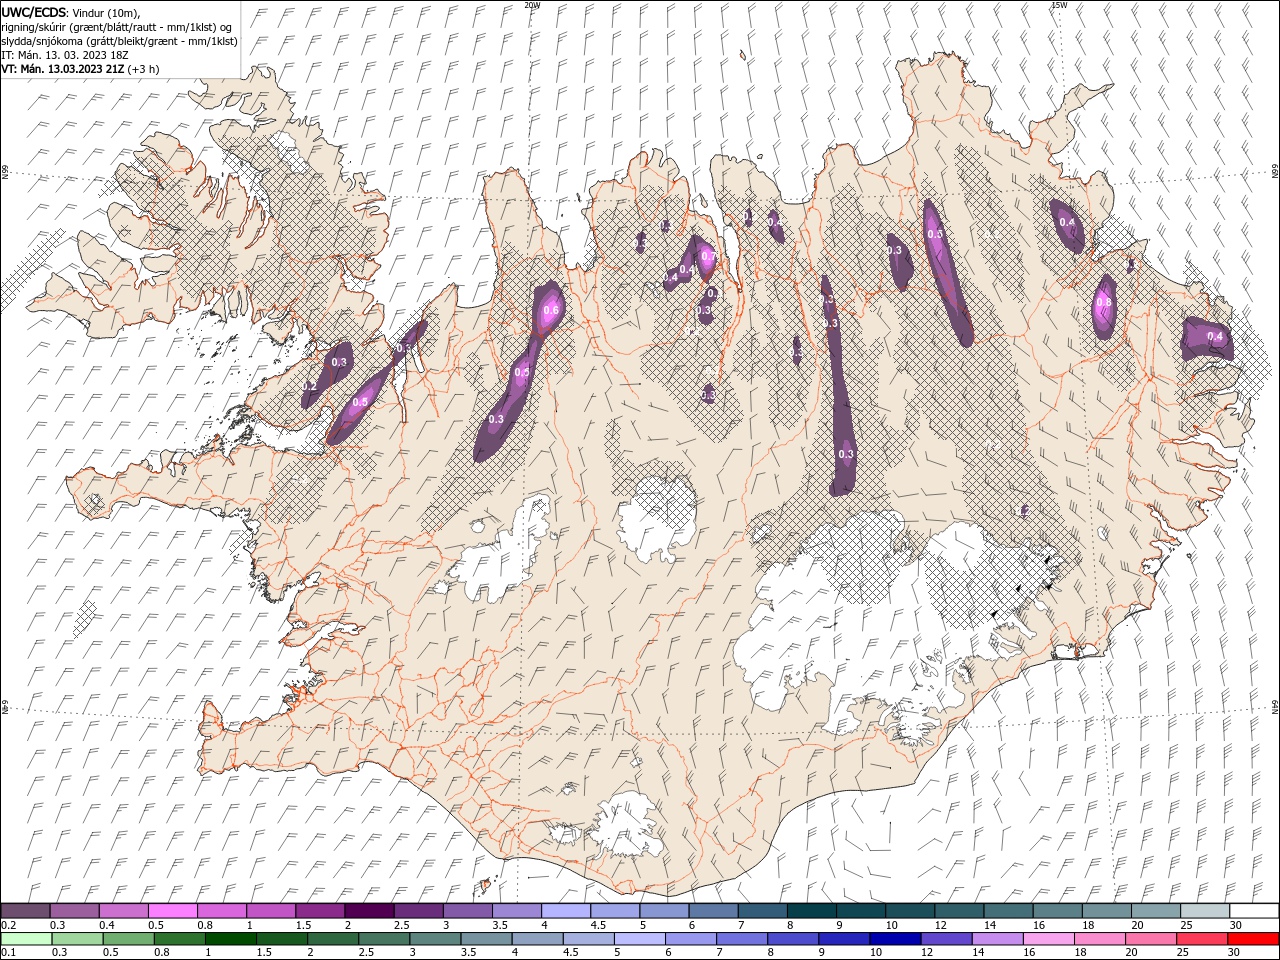The width and height of the screenshot is (1280, 960).
Task: Pick dark teal upper swatch between 8 and 9
Action: 812,911
